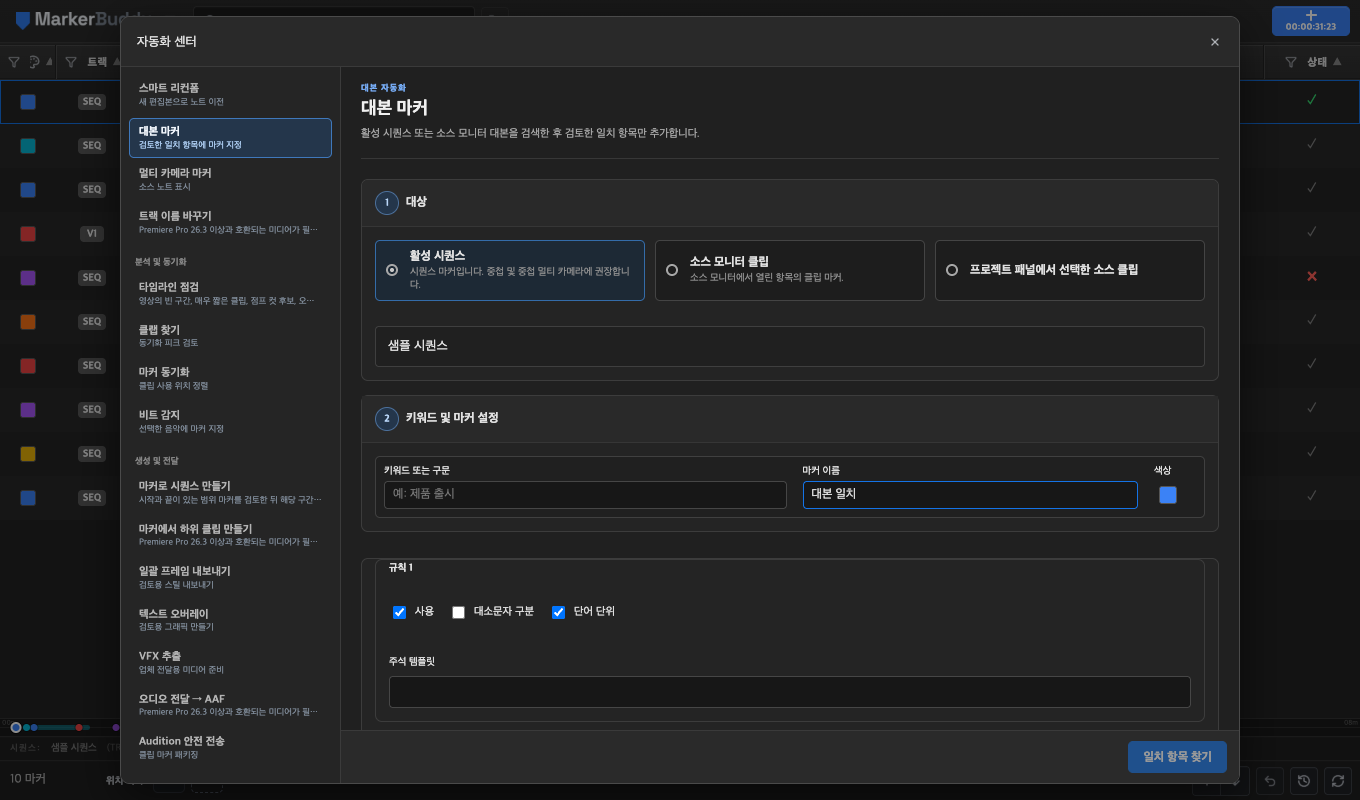Select 비트 감지 in the sidebar

click(x=230, y=421)
